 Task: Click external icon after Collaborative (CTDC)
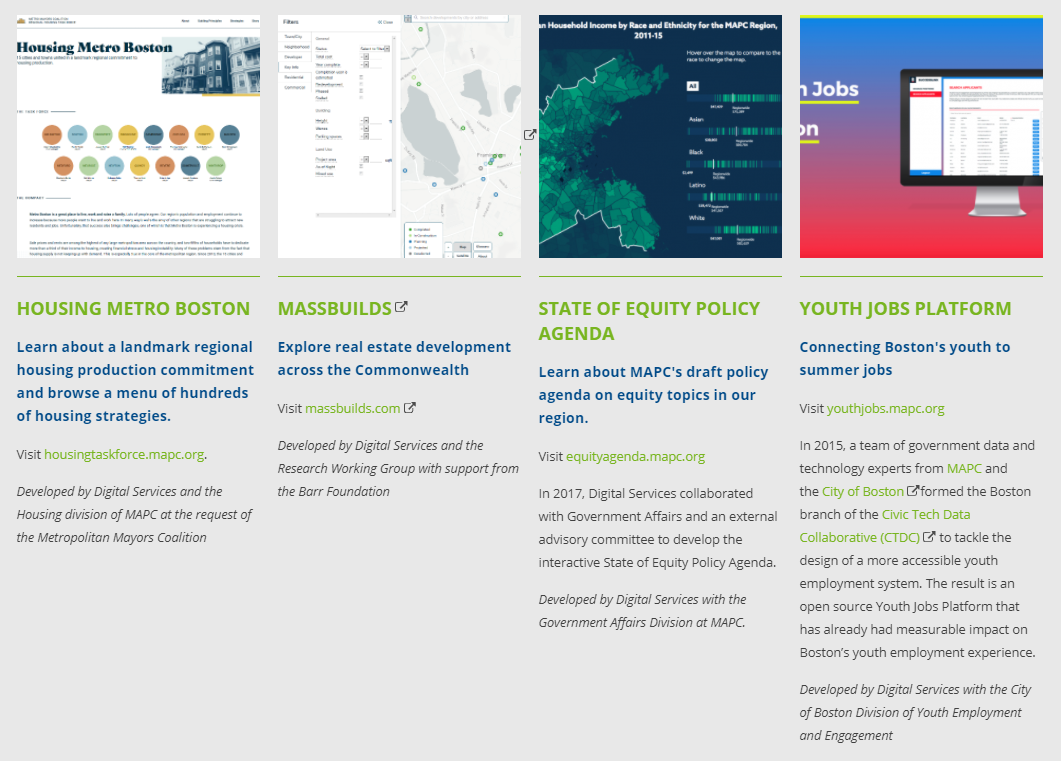(929, 536)
